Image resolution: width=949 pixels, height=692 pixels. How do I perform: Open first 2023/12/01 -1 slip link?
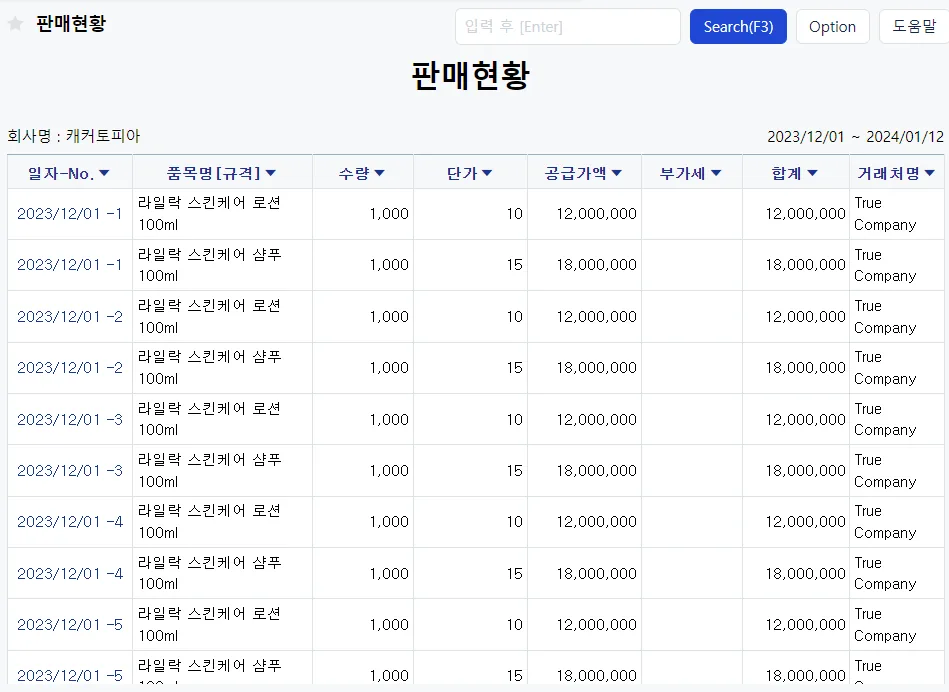(x=70, y=214)
